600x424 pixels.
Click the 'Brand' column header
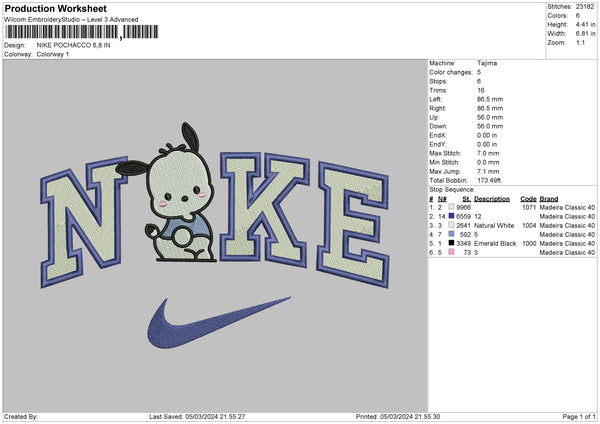click(x=549, y=199)
